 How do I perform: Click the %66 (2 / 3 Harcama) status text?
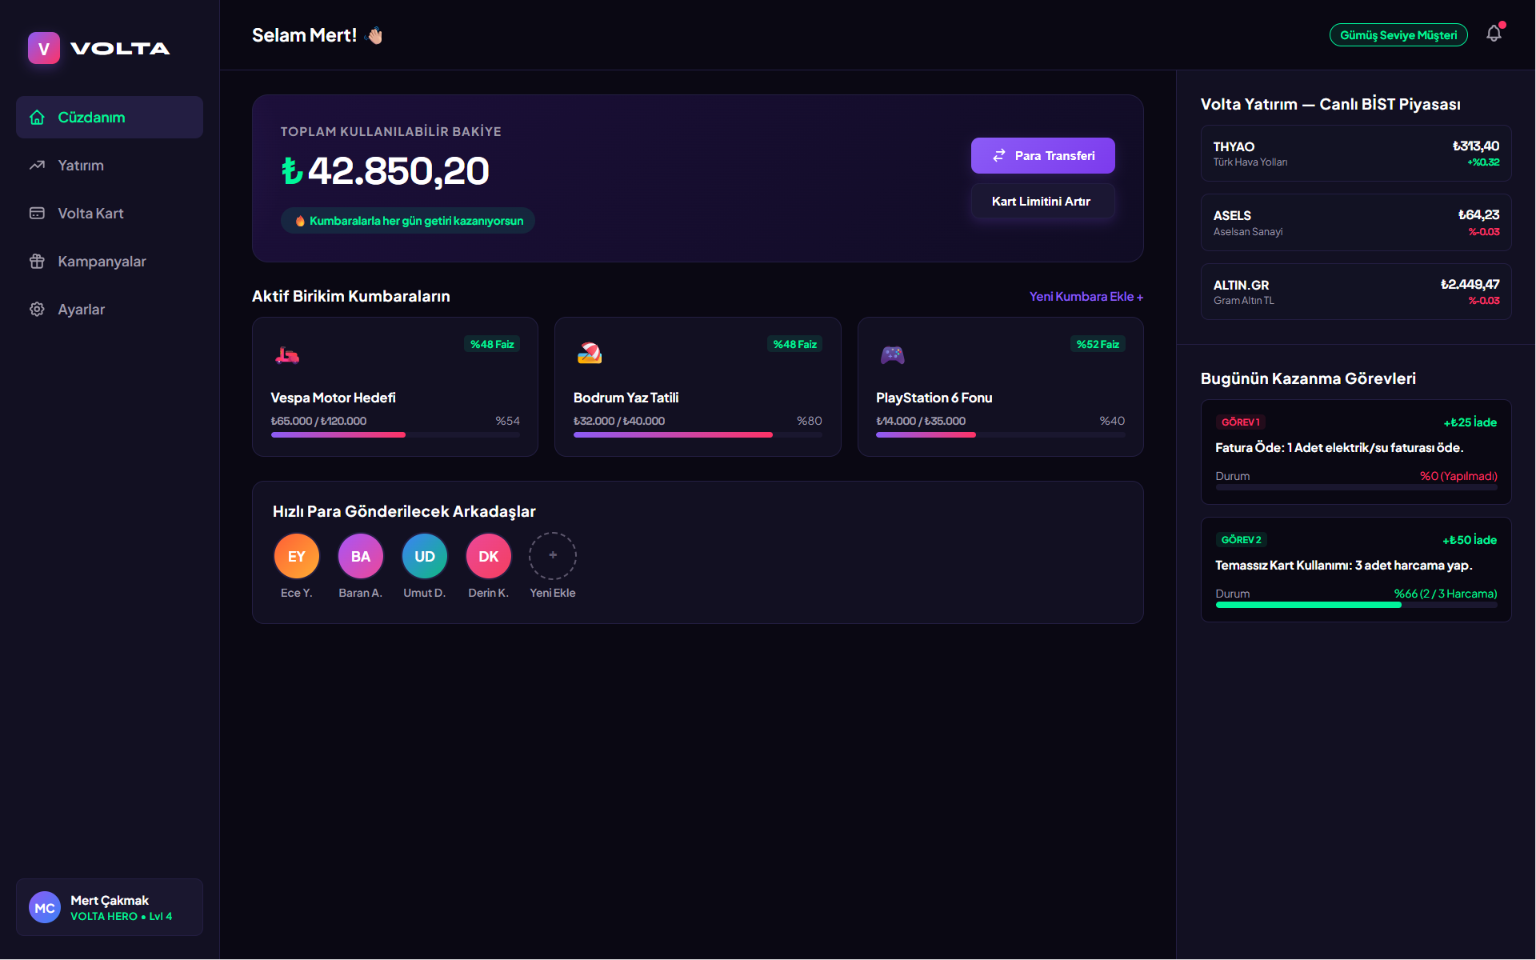click(x=1446, y=594)
